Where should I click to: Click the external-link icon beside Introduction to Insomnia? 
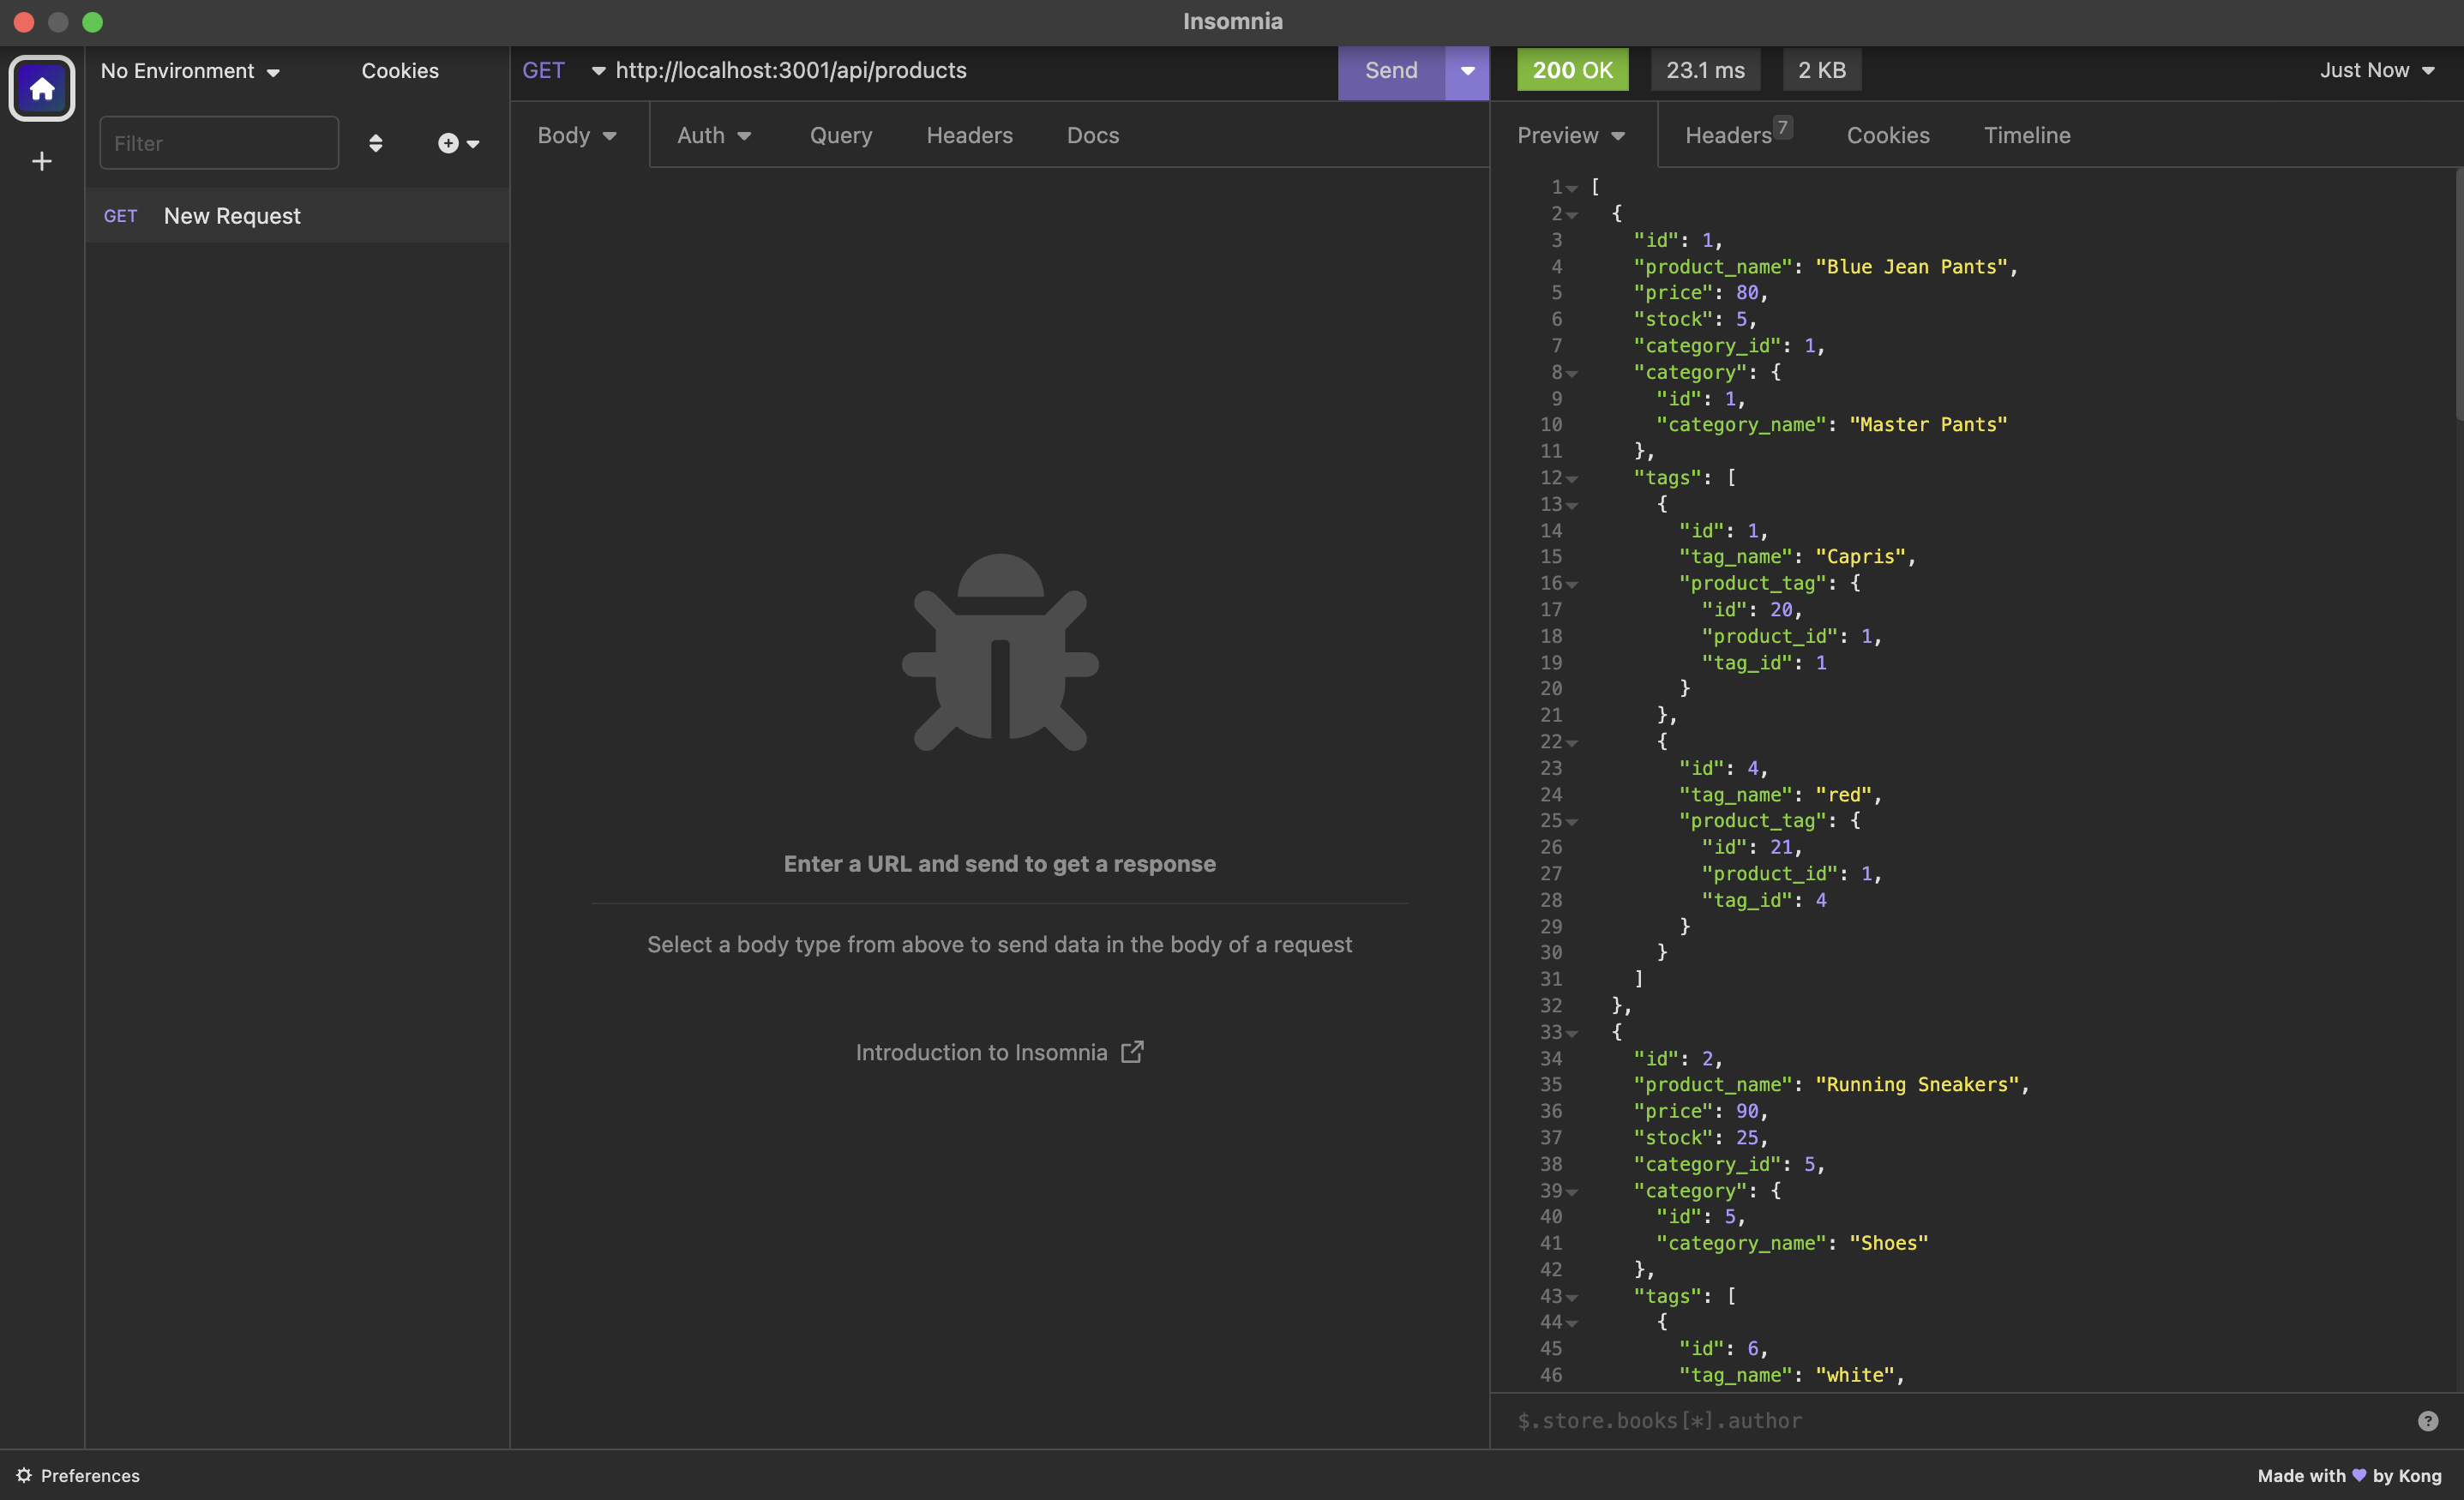[1132, 1052]
